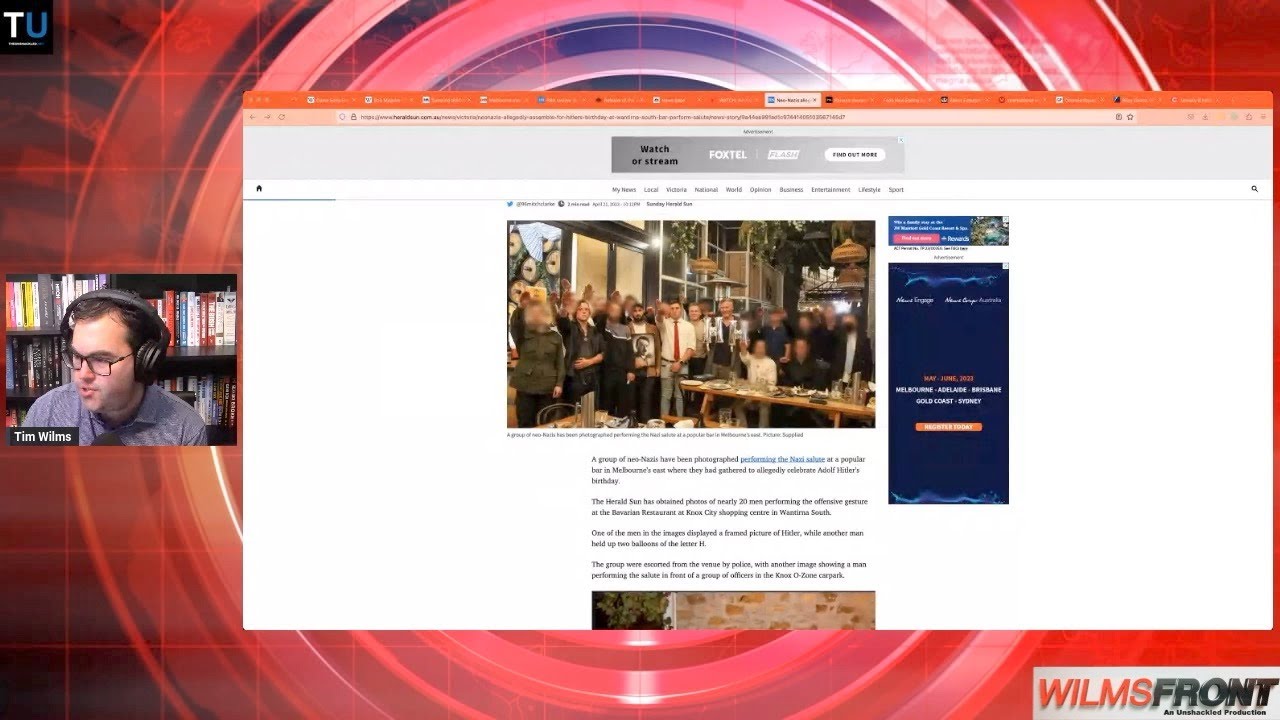Viewport: 1280px width, 720px height.
Task: Select the active Neo-Nazis article browser tab
Action: [792, 100]
